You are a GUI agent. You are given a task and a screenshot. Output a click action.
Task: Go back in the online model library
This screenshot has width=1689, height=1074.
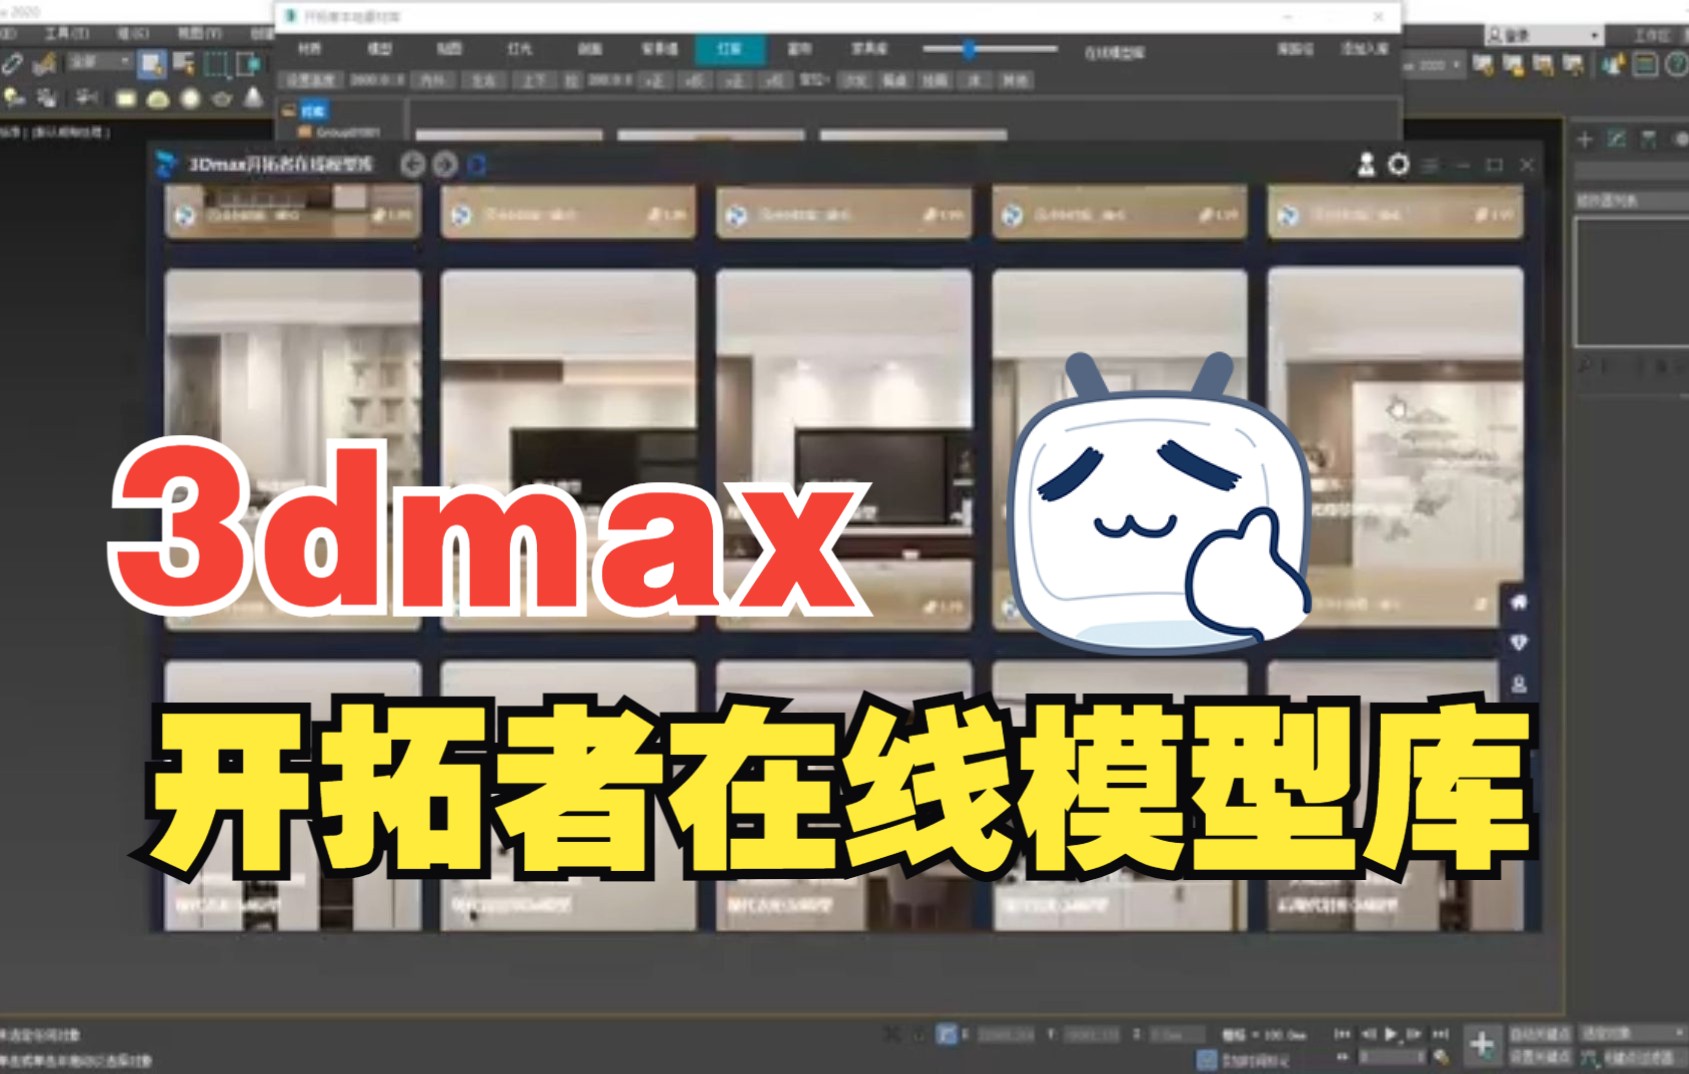[412, 164]
